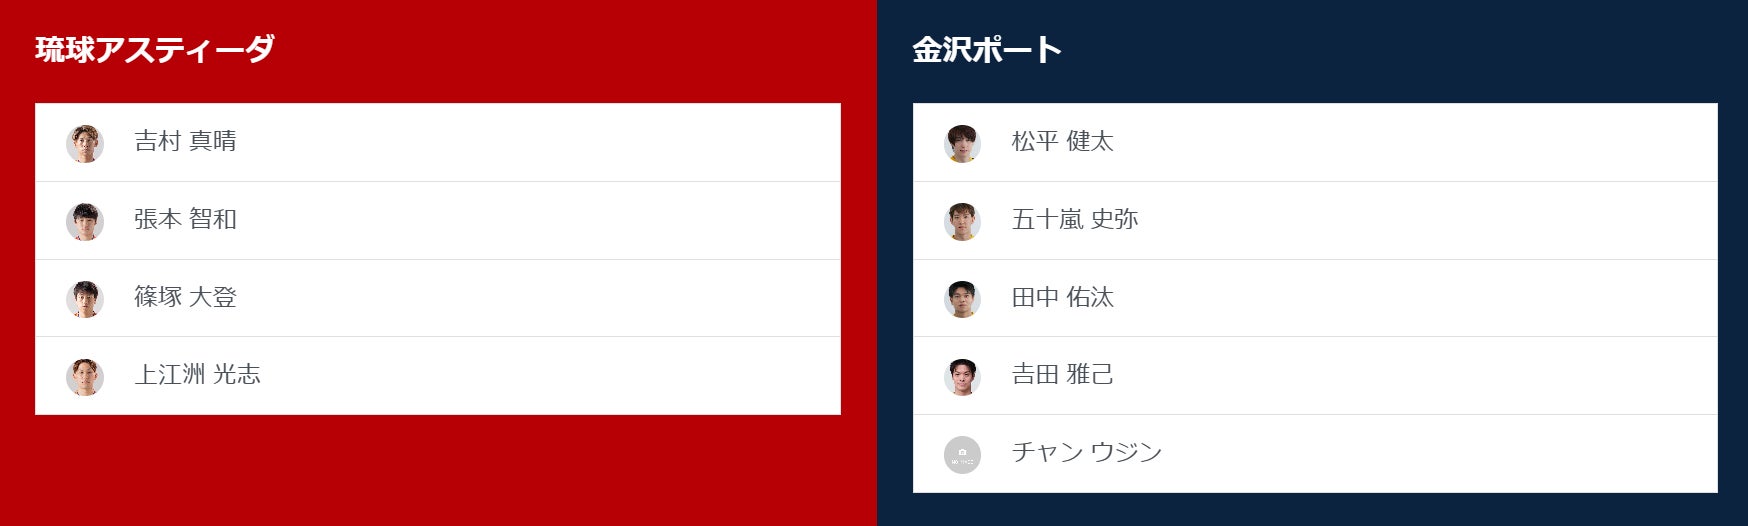Open player name チャン ウジン
This screenshot has height=526, width=1748.
(x=1086, y=452)
